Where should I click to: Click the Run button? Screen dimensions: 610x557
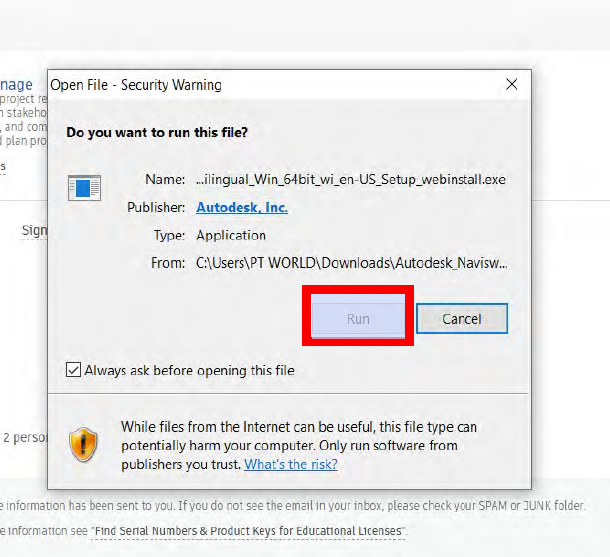(x=358, y=319)
